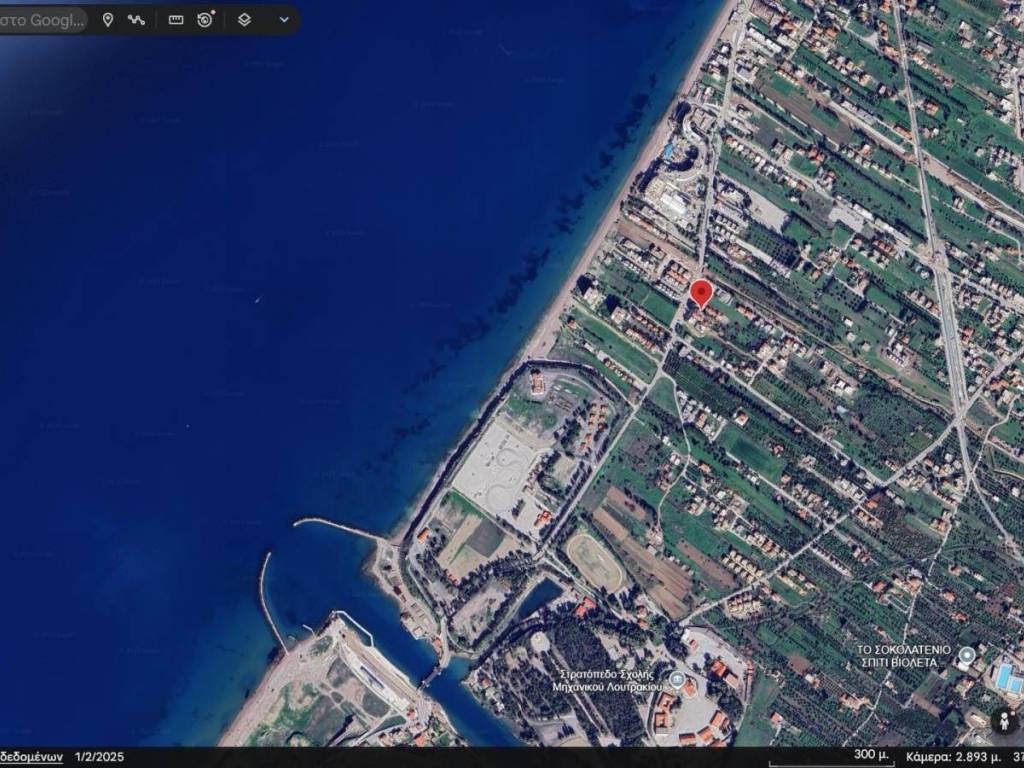Viewport: 1024px width, 768px height.
Task: Click the imagery date 1/2/2025
Action: [100, 757]
